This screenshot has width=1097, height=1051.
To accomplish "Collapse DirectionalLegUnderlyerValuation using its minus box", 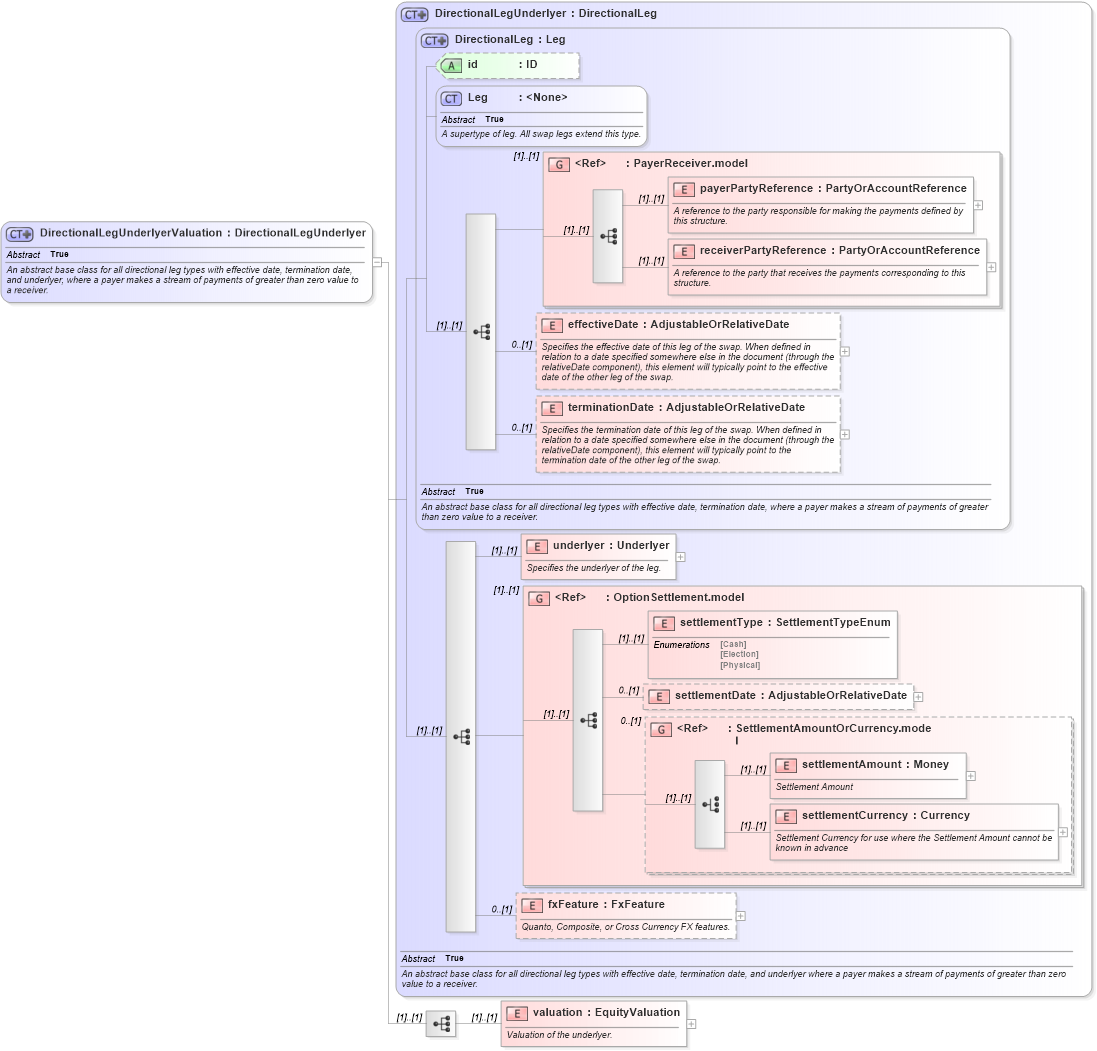I will point(378,260).
